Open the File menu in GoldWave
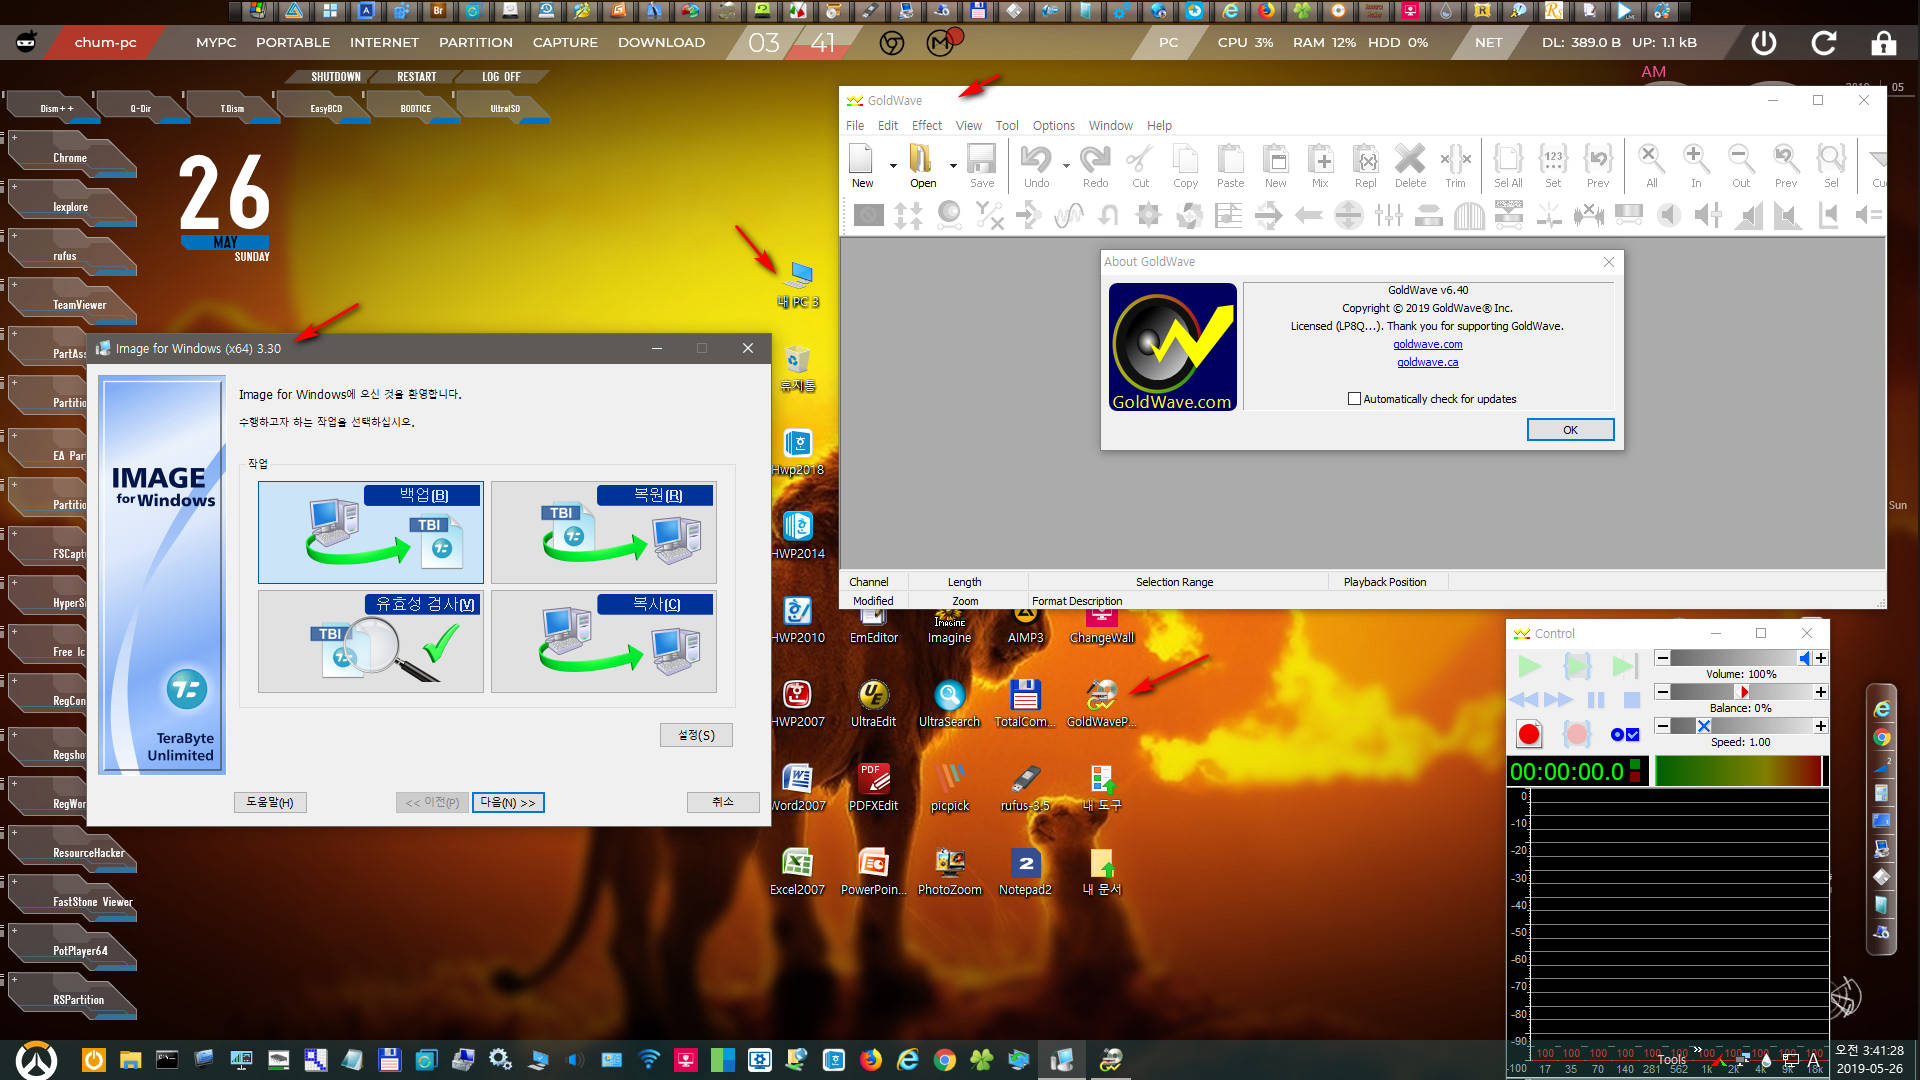Viewport: 1920px width, 1080px height. point(855,125)
